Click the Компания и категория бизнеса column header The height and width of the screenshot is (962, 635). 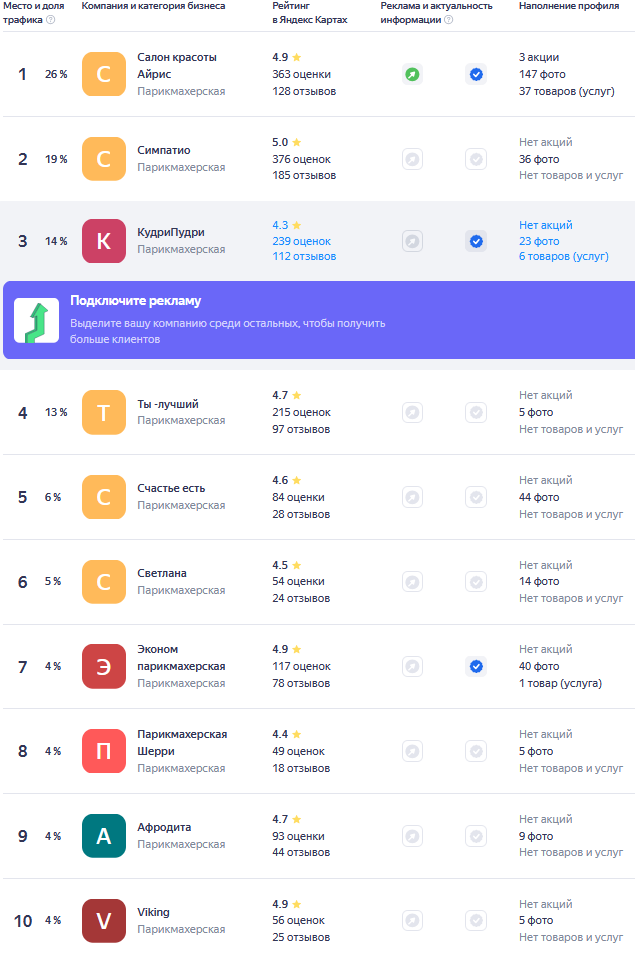pos(153,6)
